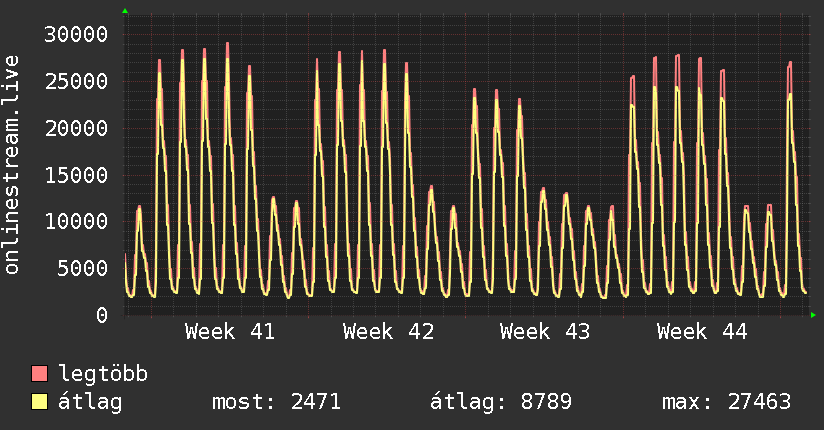Select the max: 27463 statistic
This screenshot has height=430, width=824.
pos(726,402)
